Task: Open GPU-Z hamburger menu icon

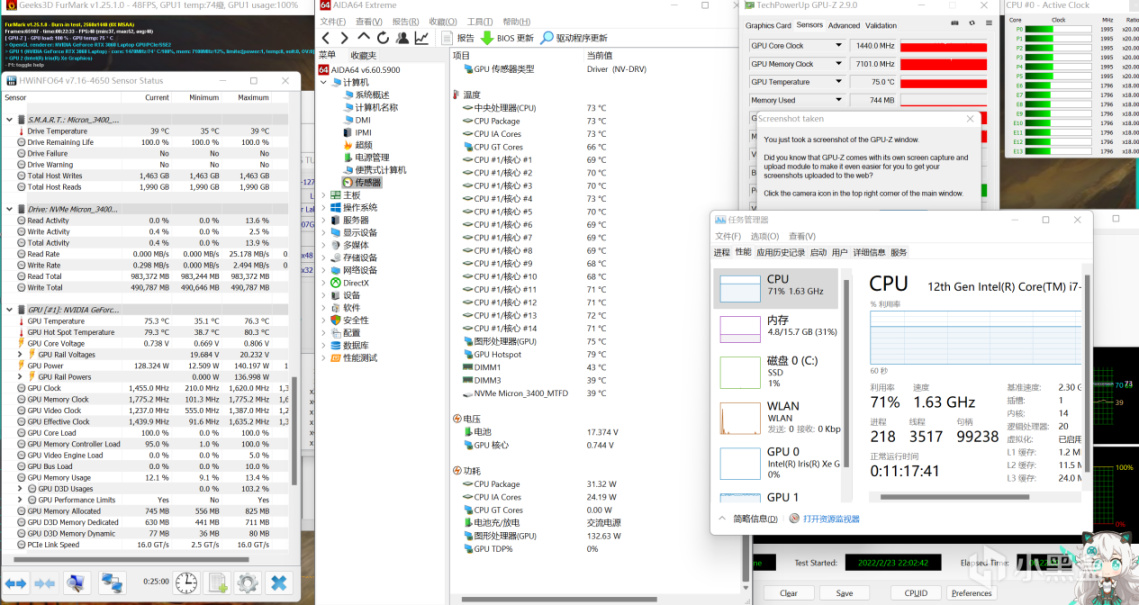Action: (989, 24)
